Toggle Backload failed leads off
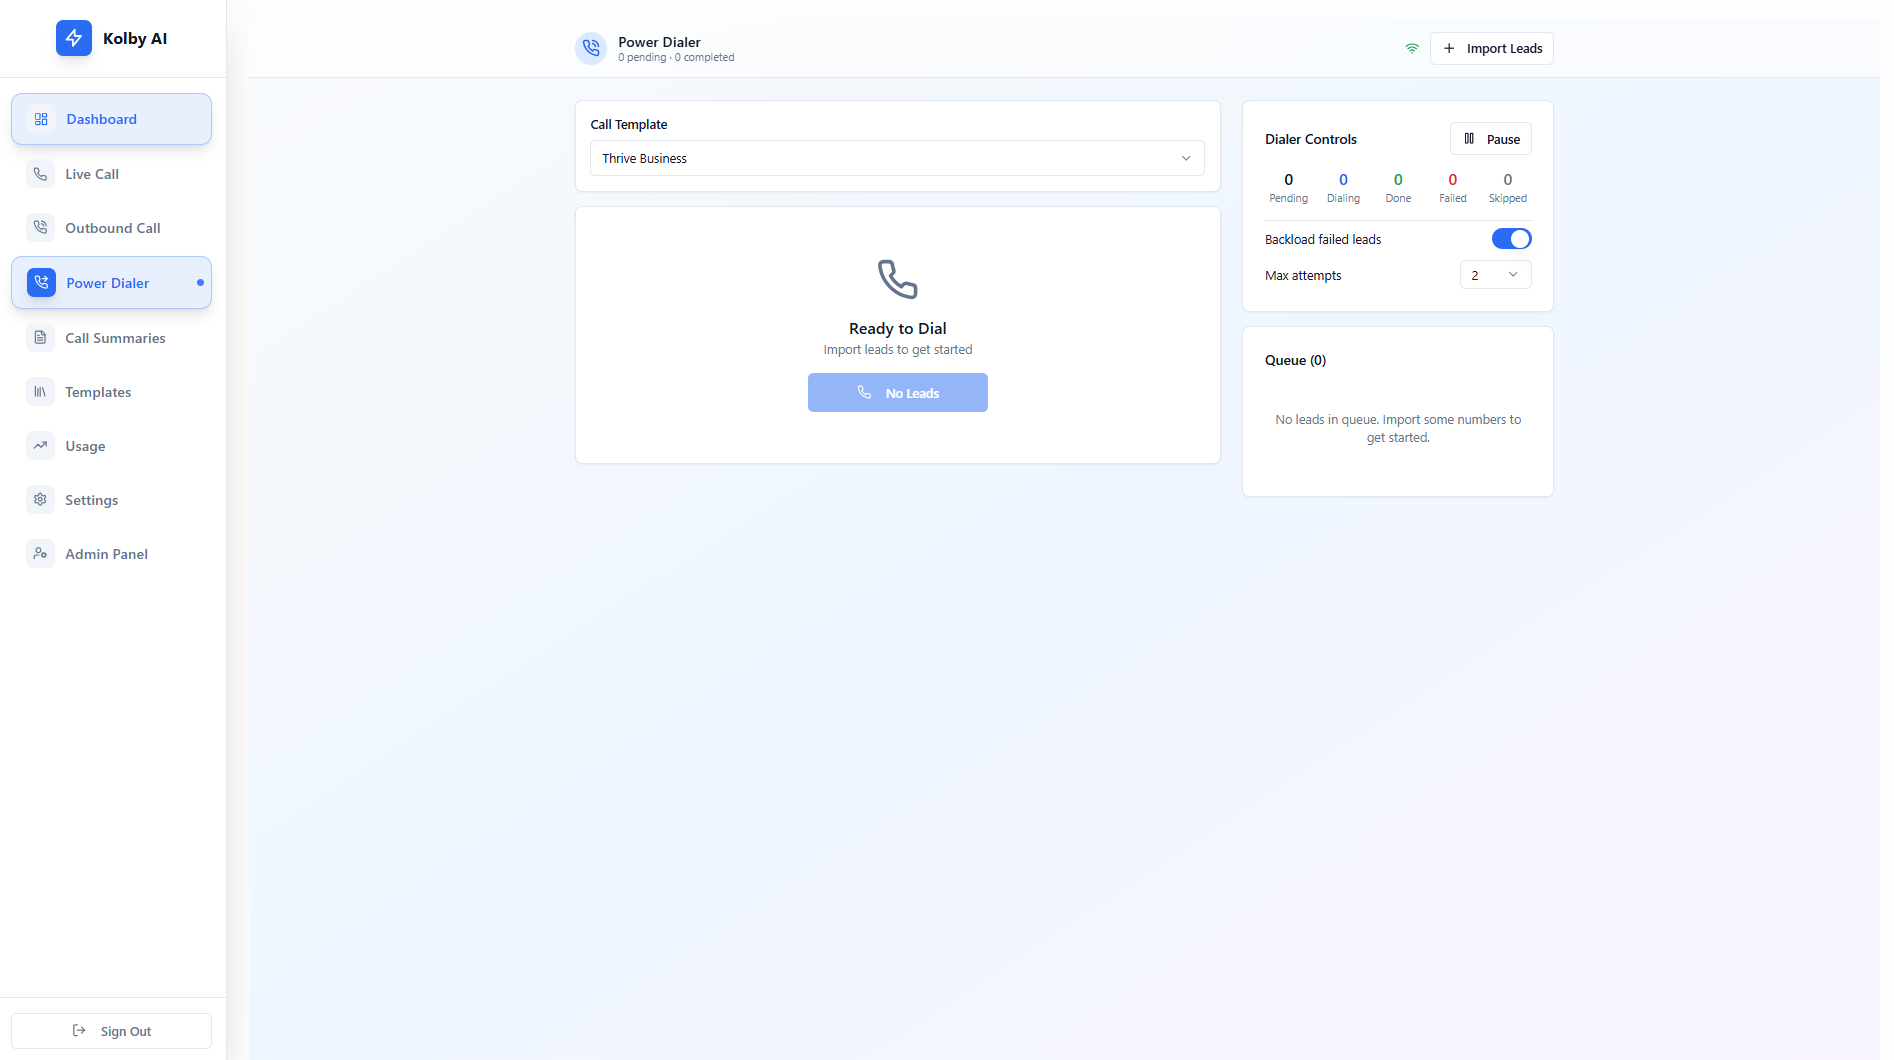Viewport: 1894px width, 1060px height. pos(1512,238)
